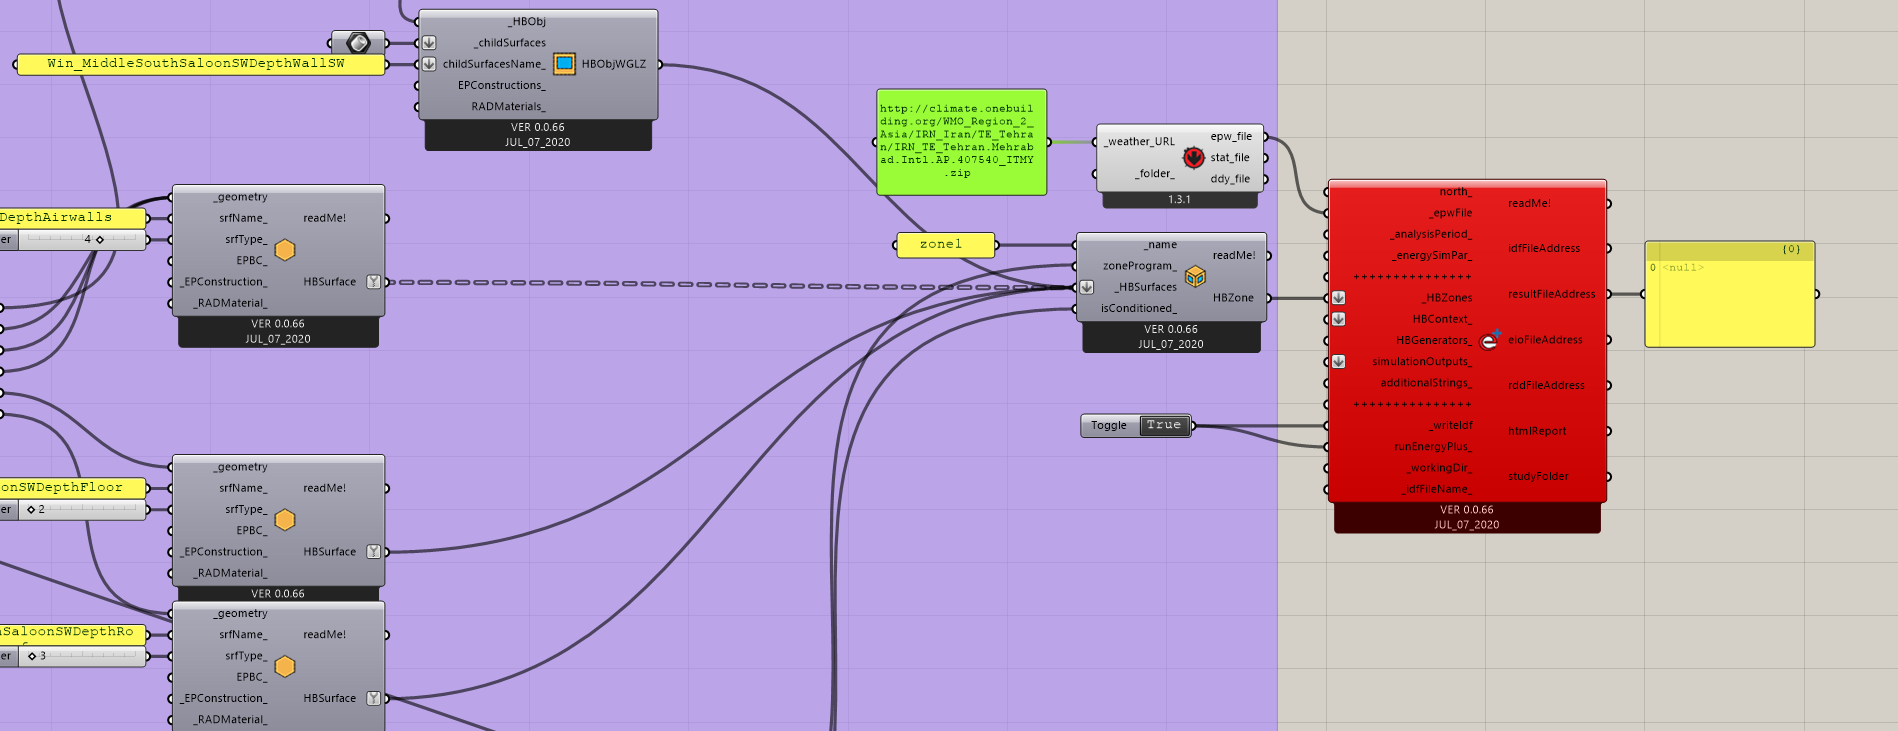
Task: Click the Run EnergyPlus icon on red component
Action: click(x=1489, y=341)
